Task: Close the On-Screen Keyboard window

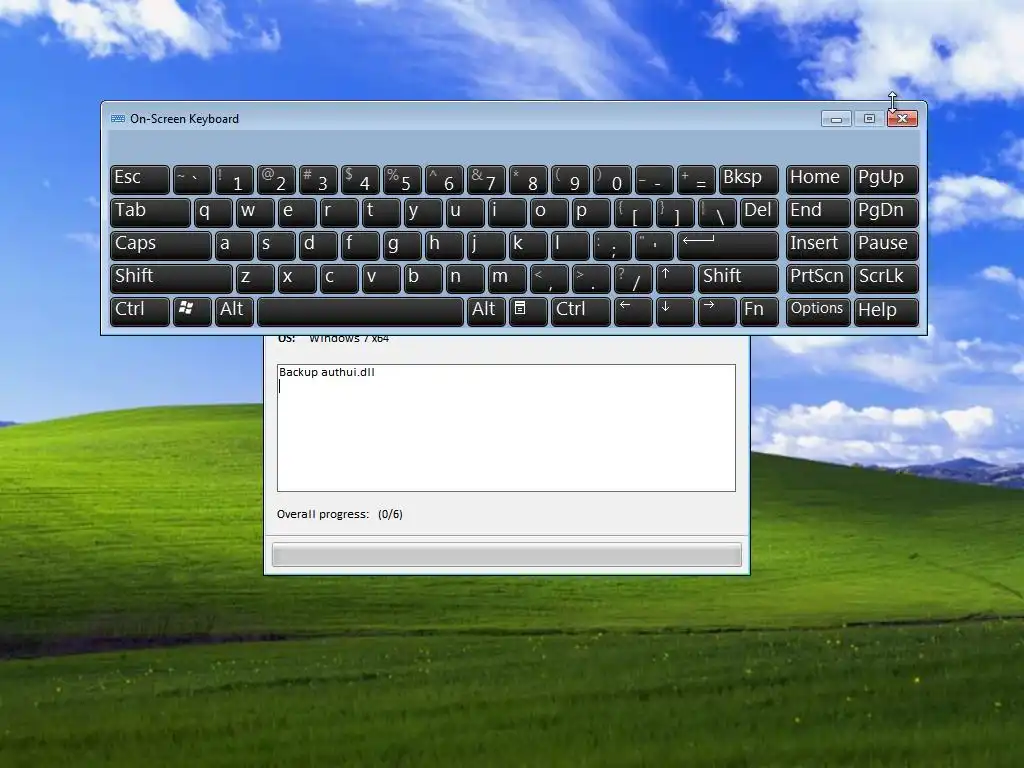Action: 903,119
